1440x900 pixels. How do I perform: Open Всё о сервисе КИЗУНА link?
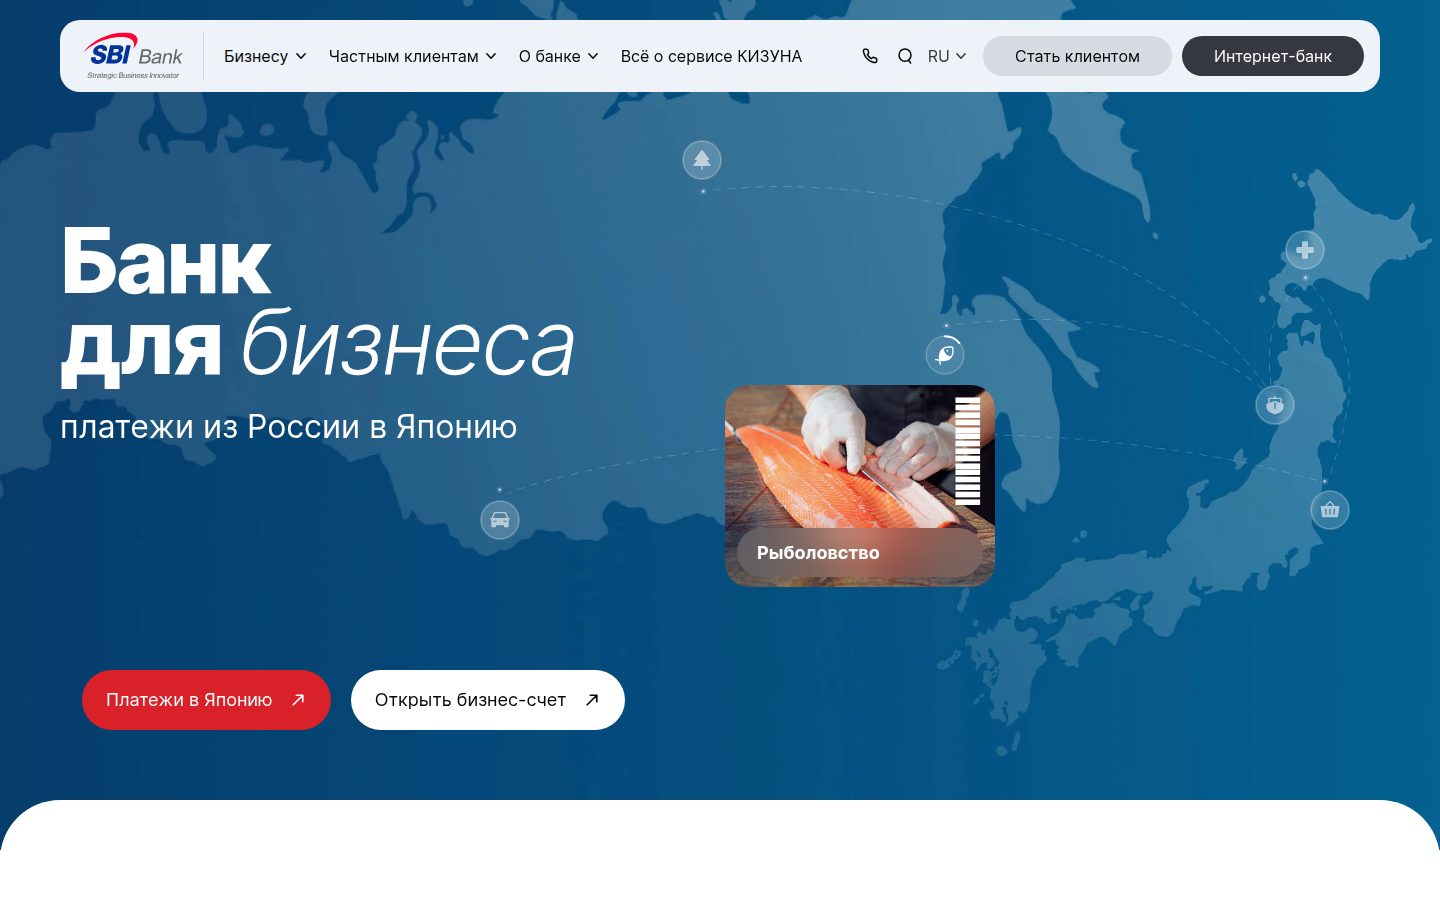[711, 56]
